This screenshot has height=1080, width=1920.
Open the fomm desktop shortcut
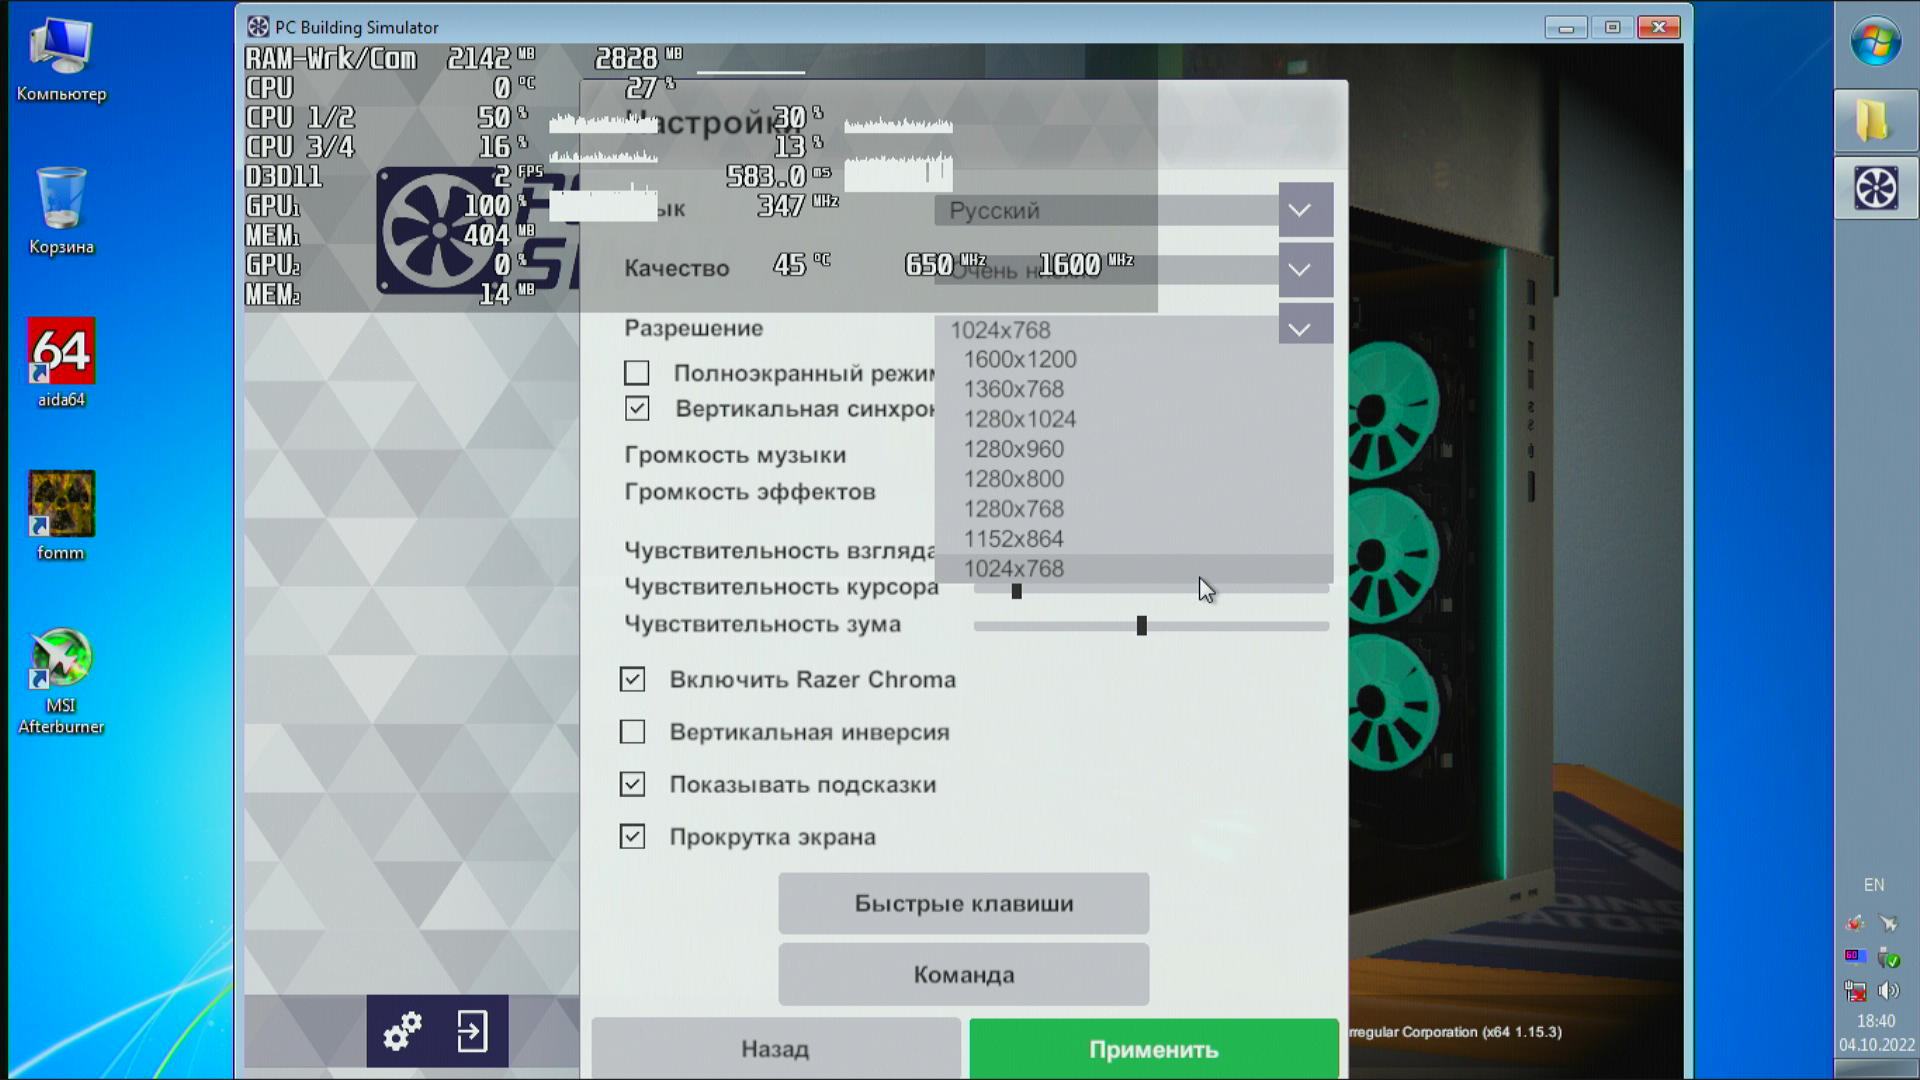pyautogui.click(x=61, y=505)
